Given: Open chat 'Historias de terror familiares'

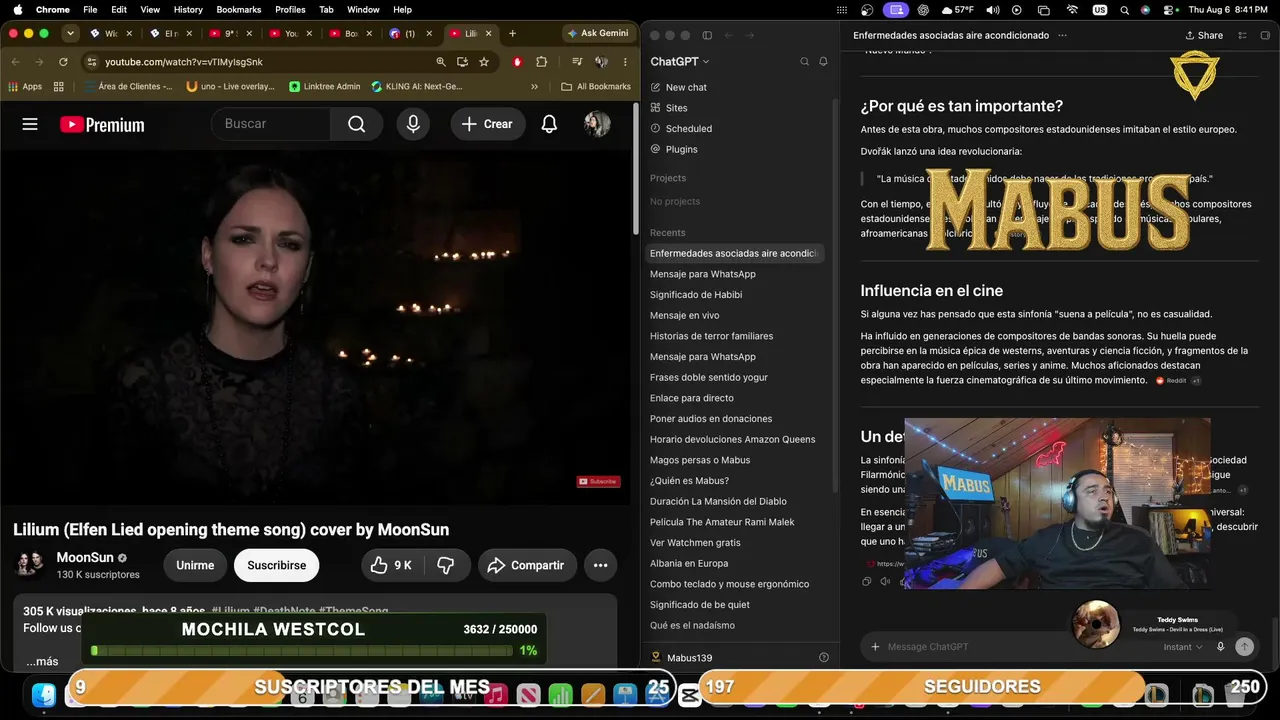Looking at the screenshot, I should pyautogui.click(x=711, y=336).
